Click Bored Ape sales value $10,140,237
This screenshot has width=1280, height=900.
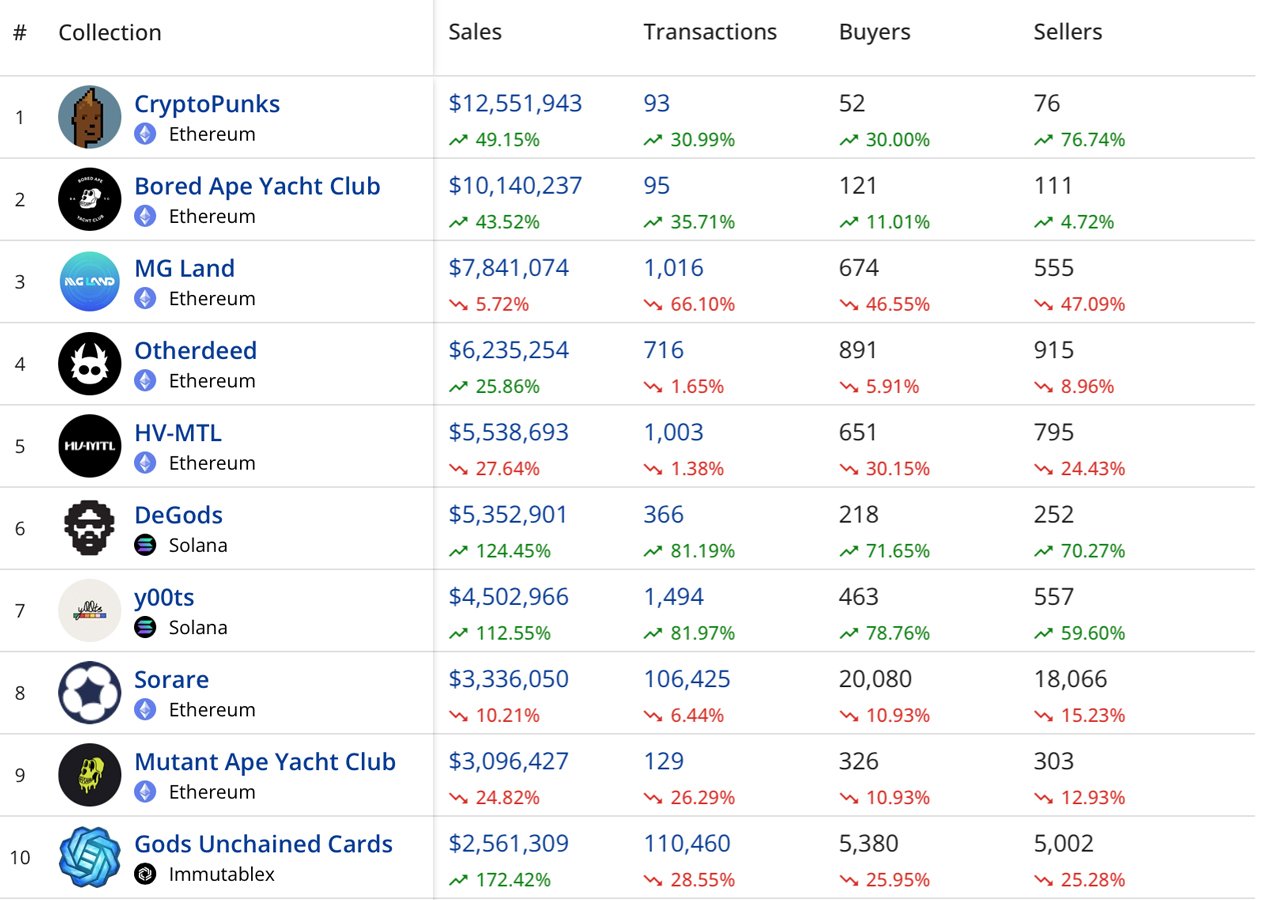[x=516, y=186]
